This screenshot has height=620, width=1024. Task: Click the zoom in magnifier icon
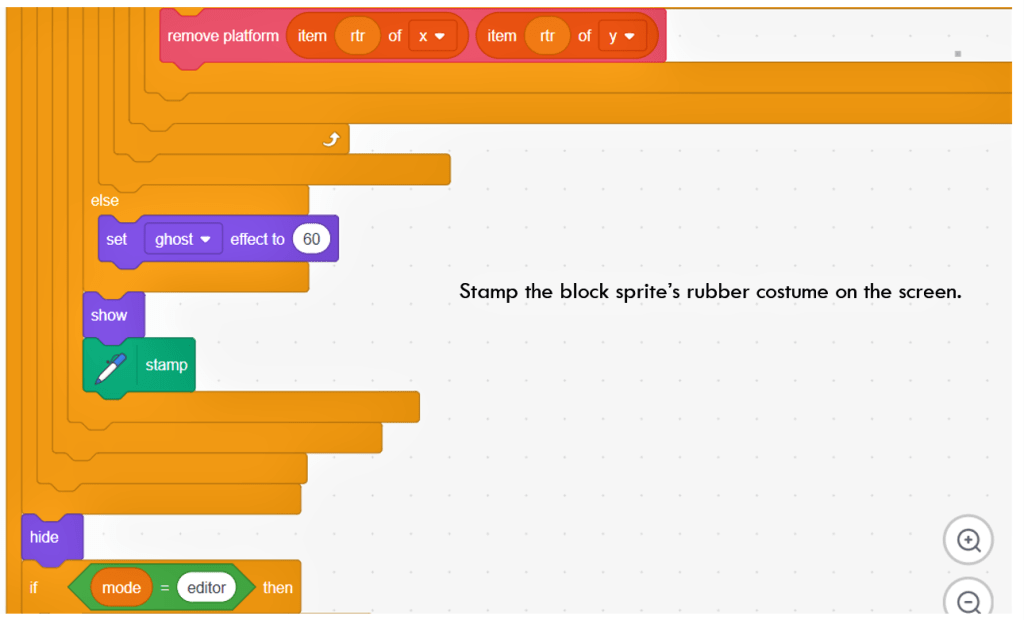click(968, 540)
